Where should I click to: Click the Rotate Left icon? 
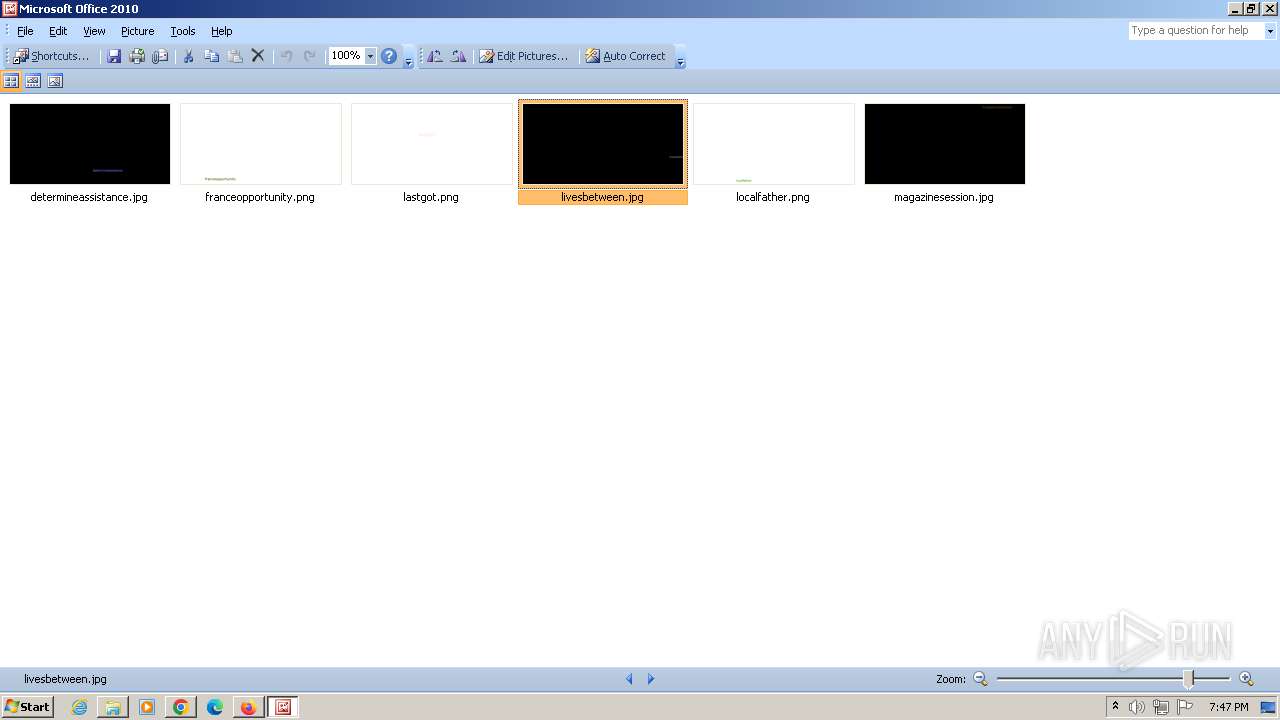435,56
